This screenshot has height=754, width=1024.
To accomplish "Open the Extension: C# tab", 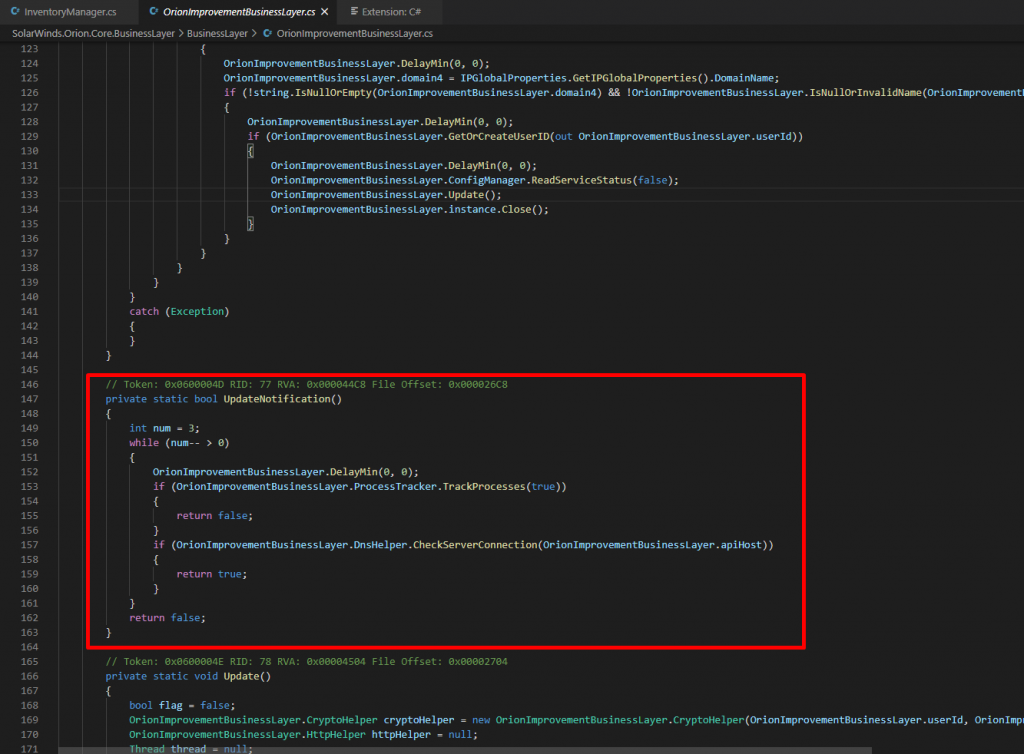I will [x=391, y=12].
